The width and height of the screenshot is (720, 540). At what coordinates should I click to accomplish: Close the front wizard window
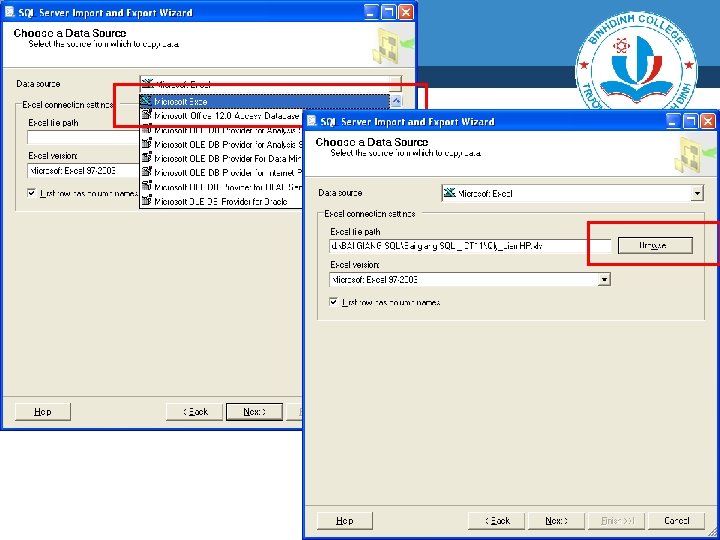point(707,121)
